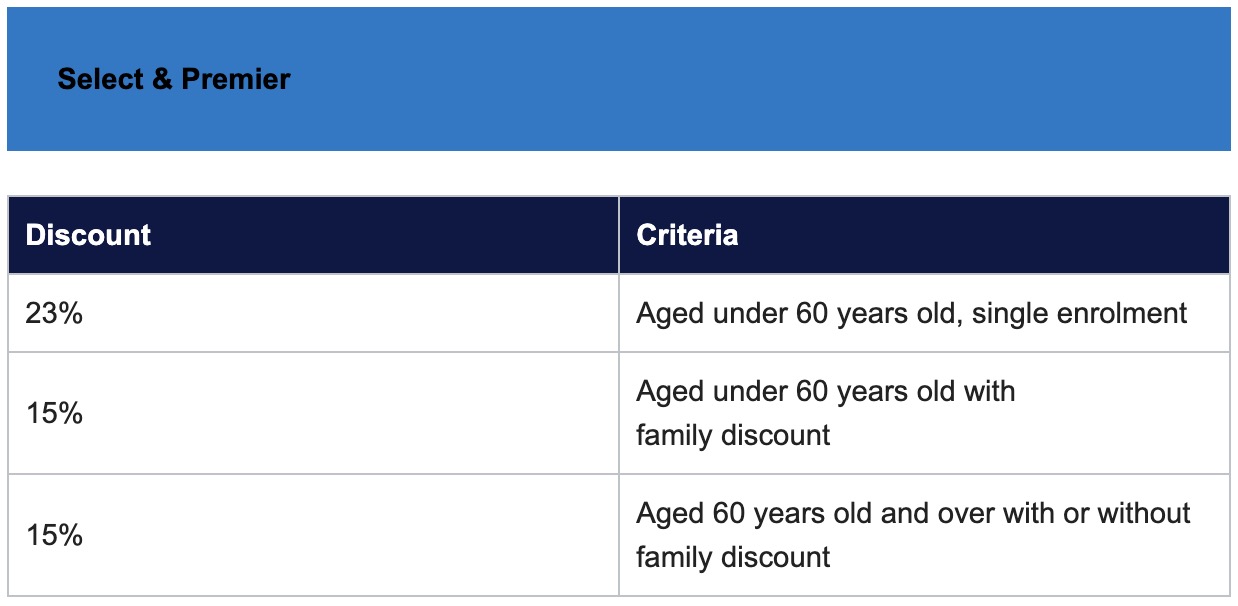The height and width of the screenshot is (606, 1238).
Task: Click the word 'Premier' in the banner
Action: coord(236,79)
